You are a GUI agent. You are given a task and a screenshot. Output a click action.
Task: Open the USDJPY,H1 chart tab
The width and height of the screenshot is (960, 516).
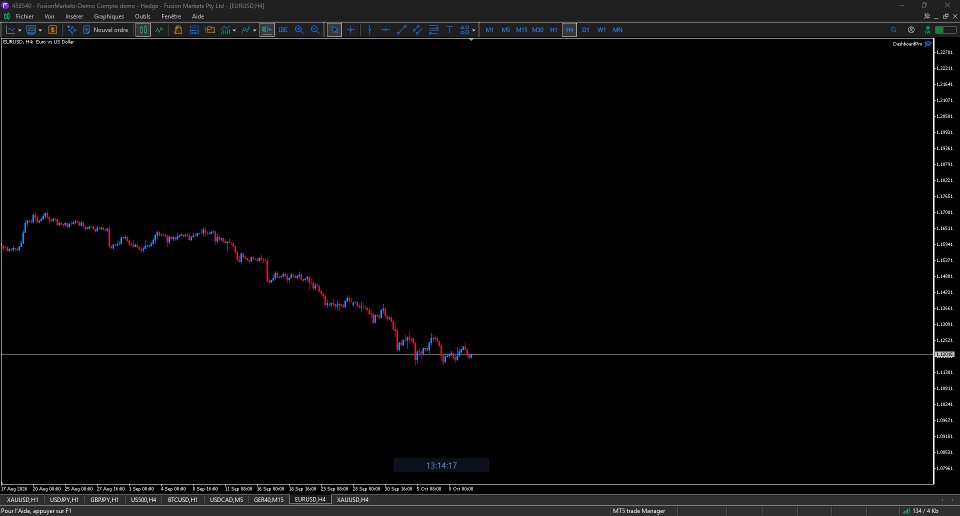[64, 499]
